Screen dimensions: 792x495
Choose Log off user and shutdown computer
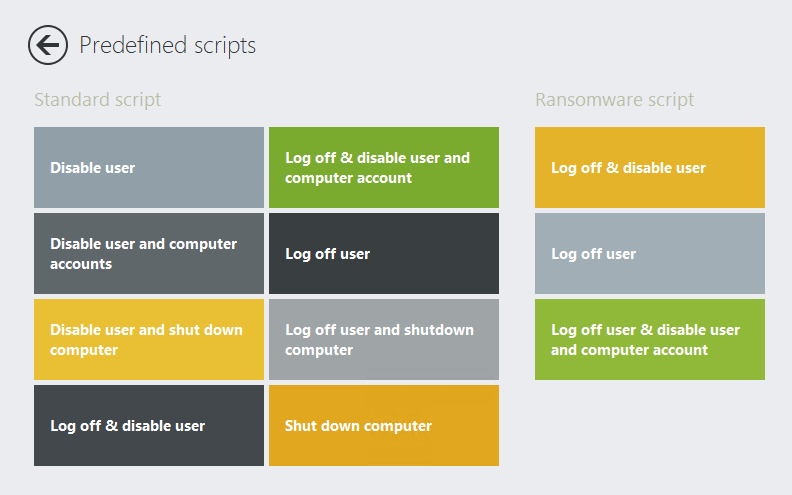click(384, 340)
